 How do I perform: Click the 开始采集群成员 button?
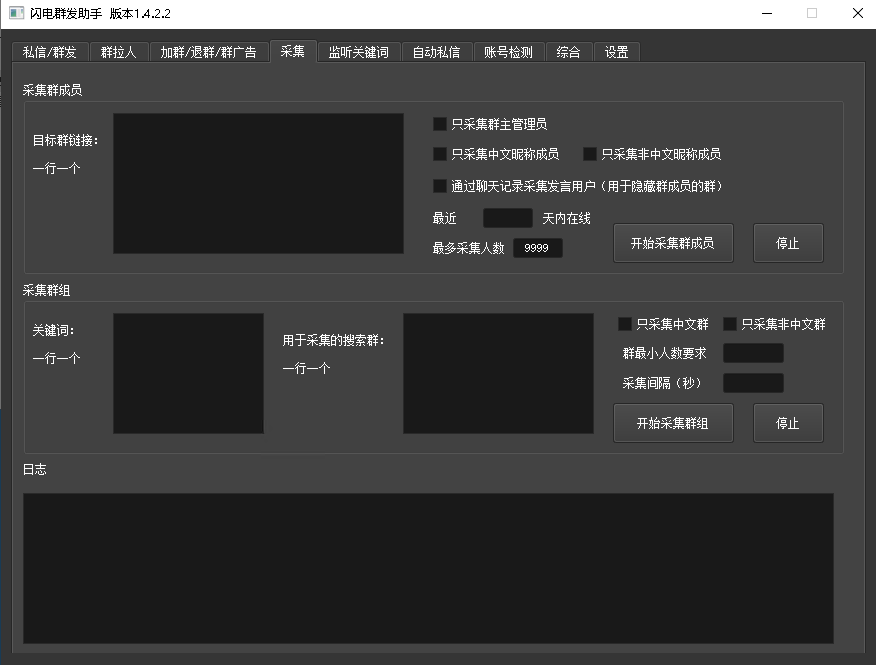[x=672, y=243]
